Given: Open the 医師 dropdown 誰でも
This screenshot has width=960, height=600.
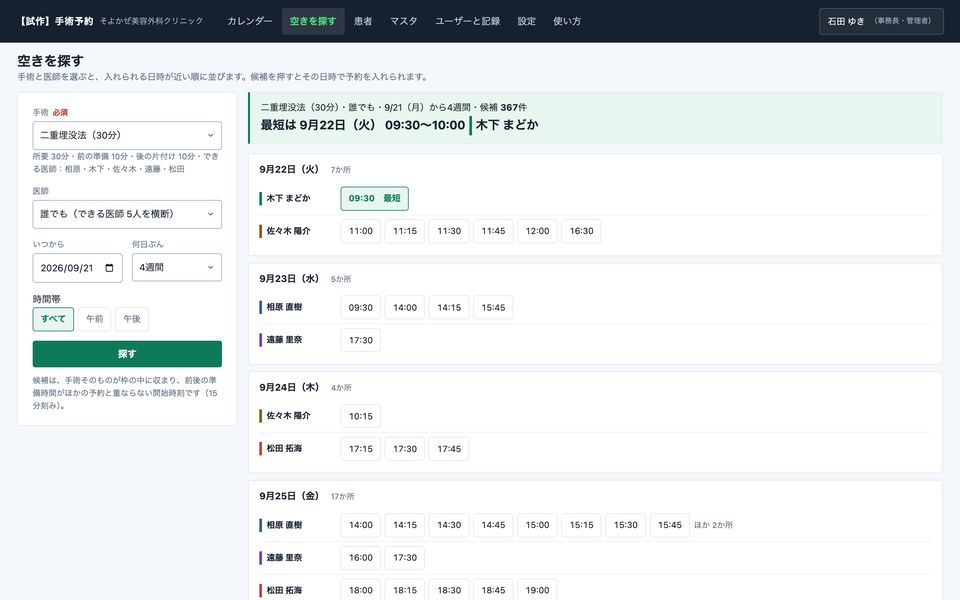Looking at the screenshot, I should pos(127,214).
